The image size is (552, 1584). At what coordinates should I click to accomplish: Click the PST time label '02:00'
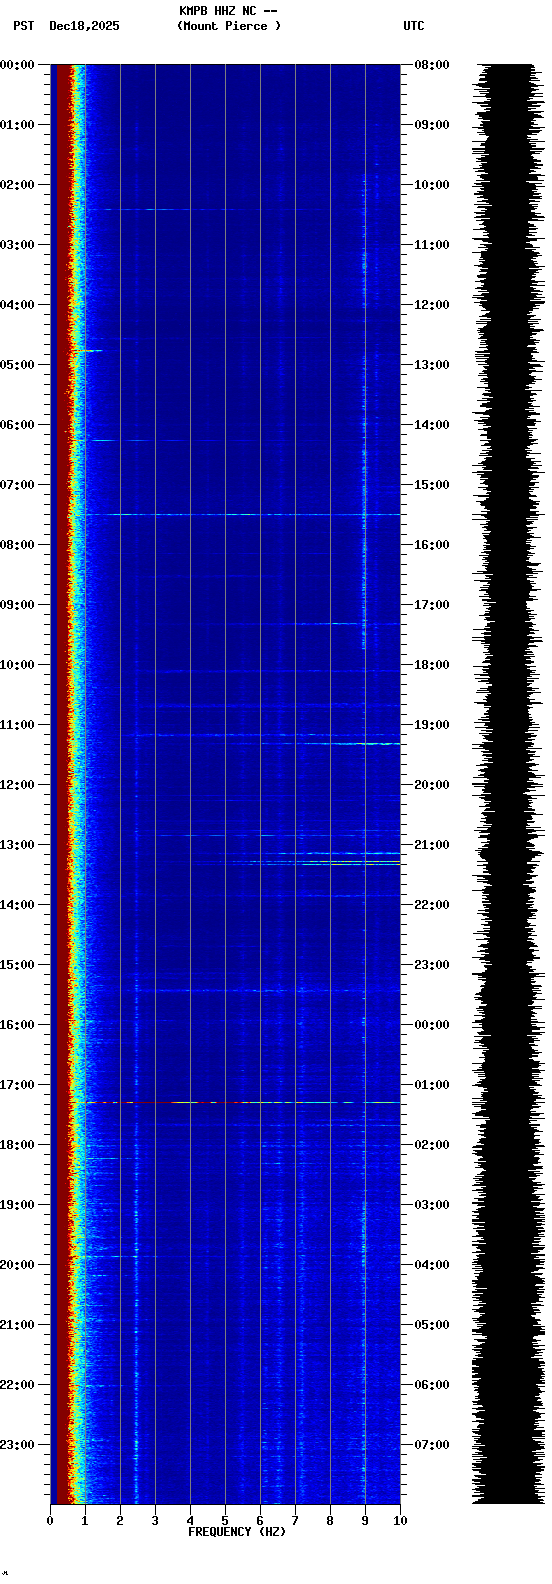coord(17,185)
